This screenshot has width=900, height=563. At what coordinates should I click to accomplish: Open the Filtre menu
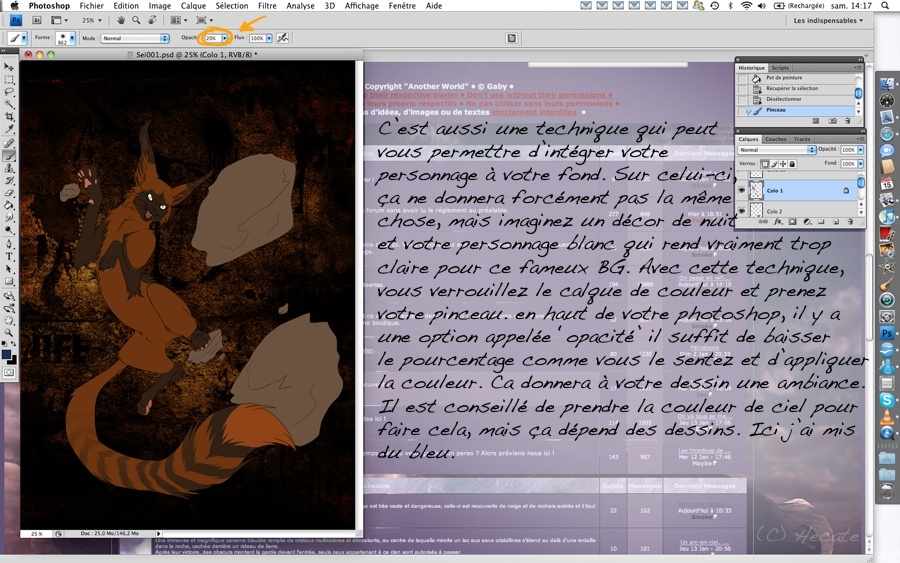[267, 6]
